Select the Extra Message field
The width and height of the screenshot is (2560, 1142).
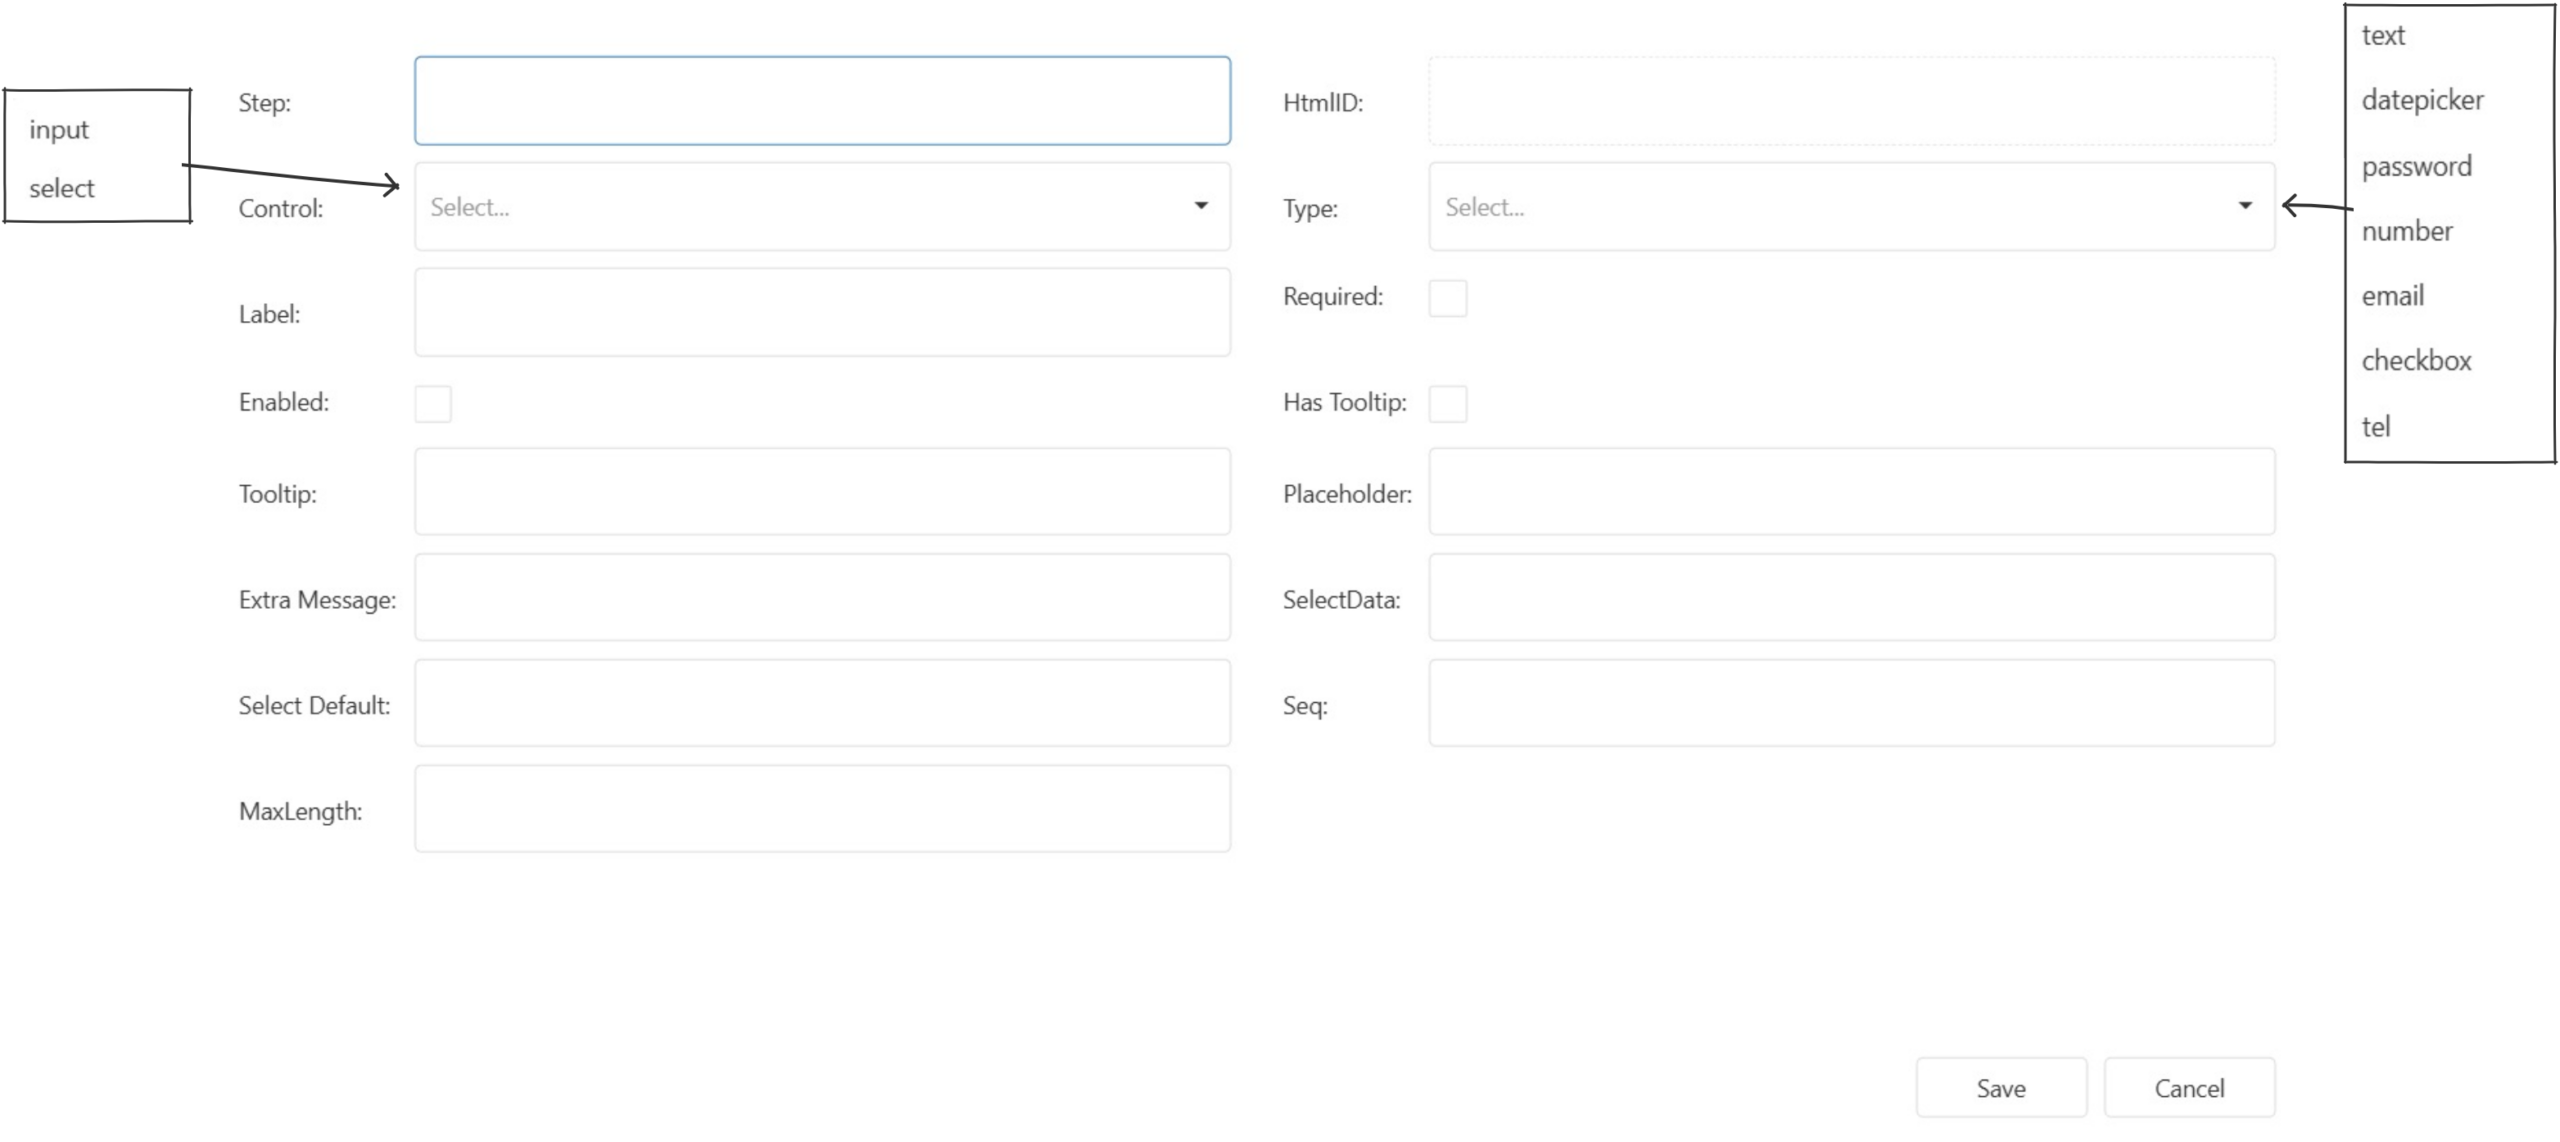coord(822,598)
